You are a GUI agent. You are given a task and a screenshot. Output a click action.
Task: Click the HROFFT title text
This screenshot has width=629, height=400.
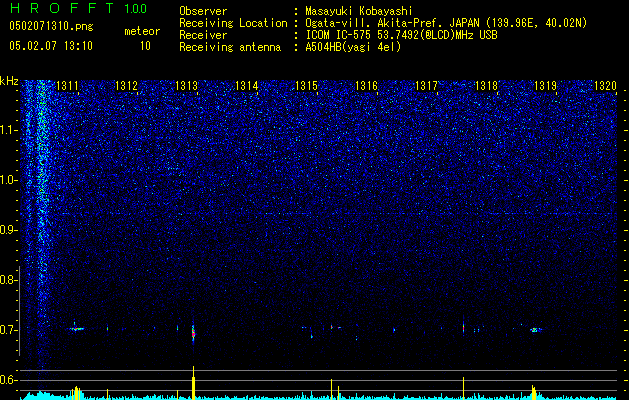coord(63,8)
